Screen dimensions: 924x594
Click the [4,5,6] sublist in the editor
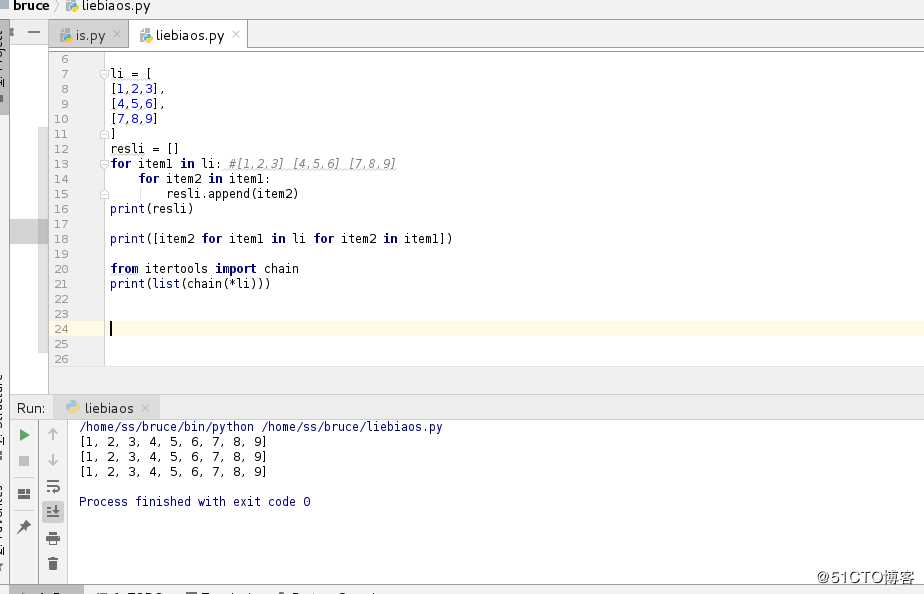(134, 104)
